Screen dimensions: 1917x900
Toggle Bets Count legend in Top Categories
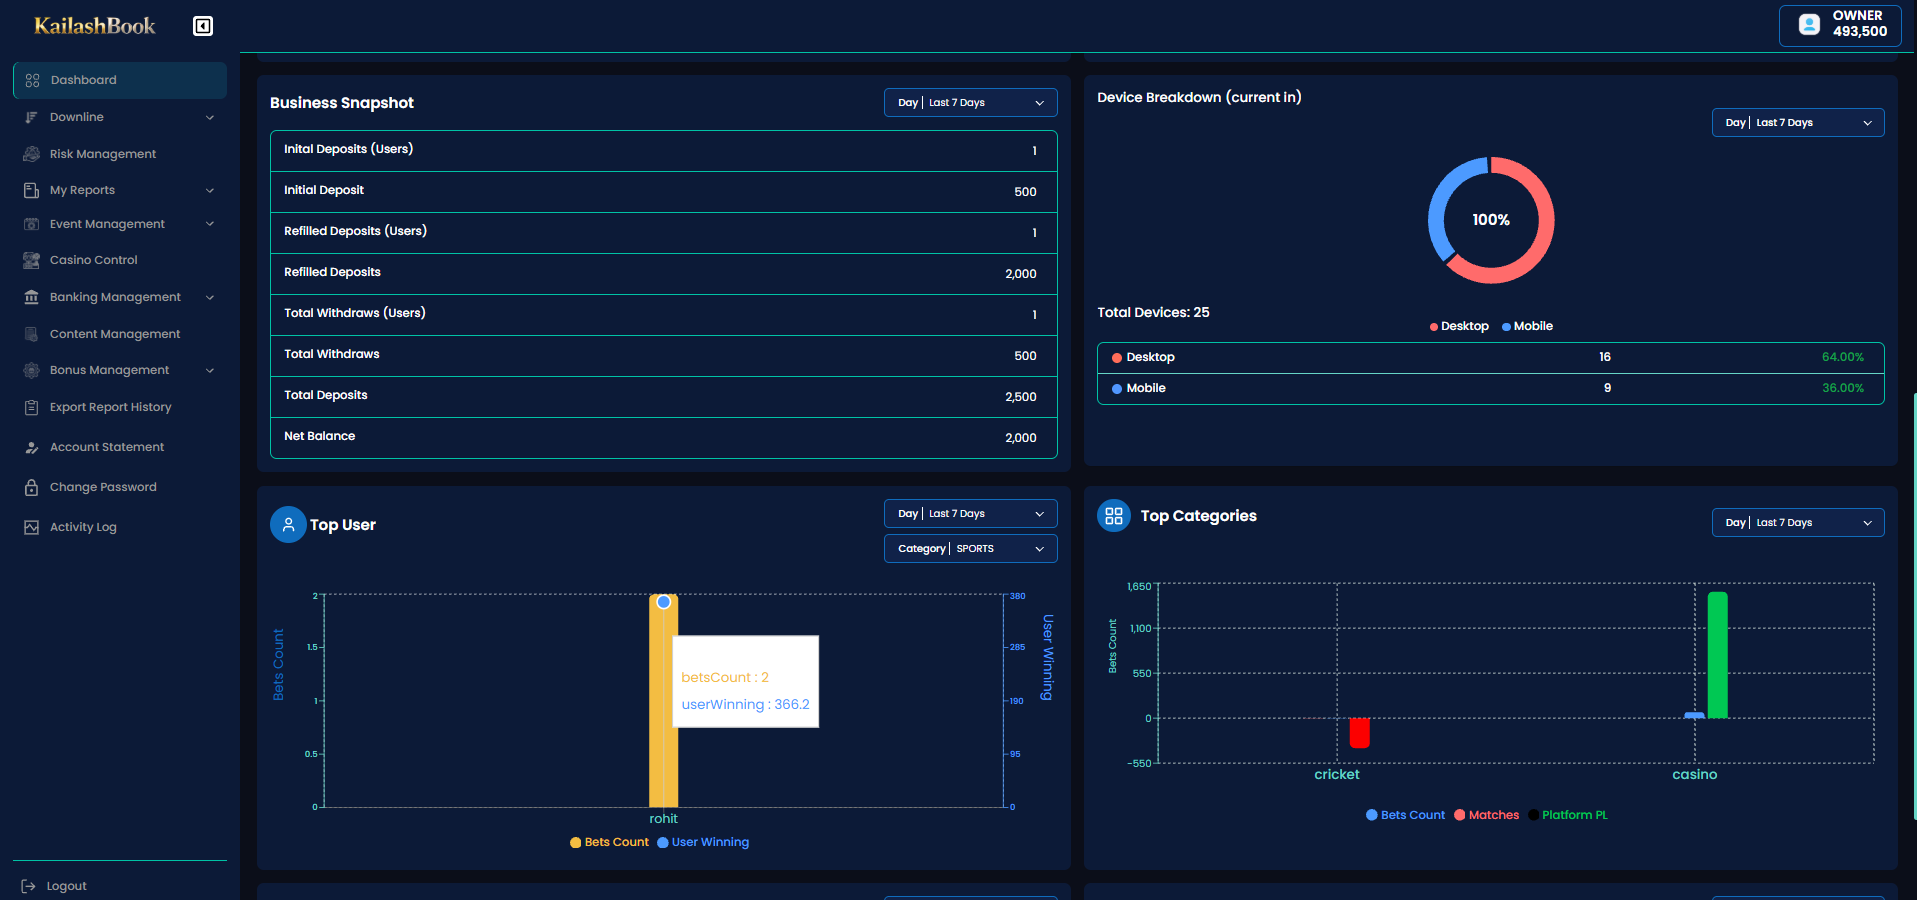point(1405,815)
